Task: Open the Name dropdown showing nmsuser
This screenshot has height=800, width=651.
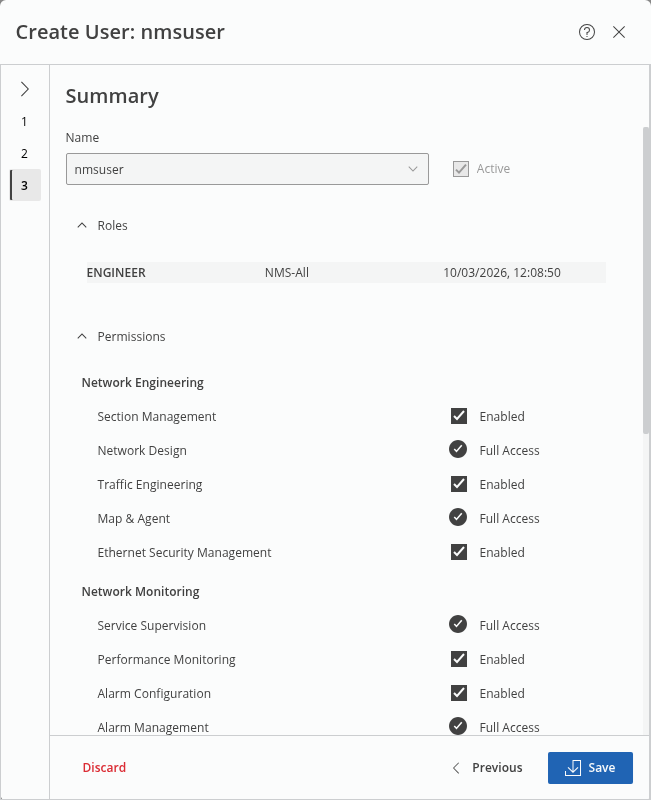Action: tap(247, 169)
